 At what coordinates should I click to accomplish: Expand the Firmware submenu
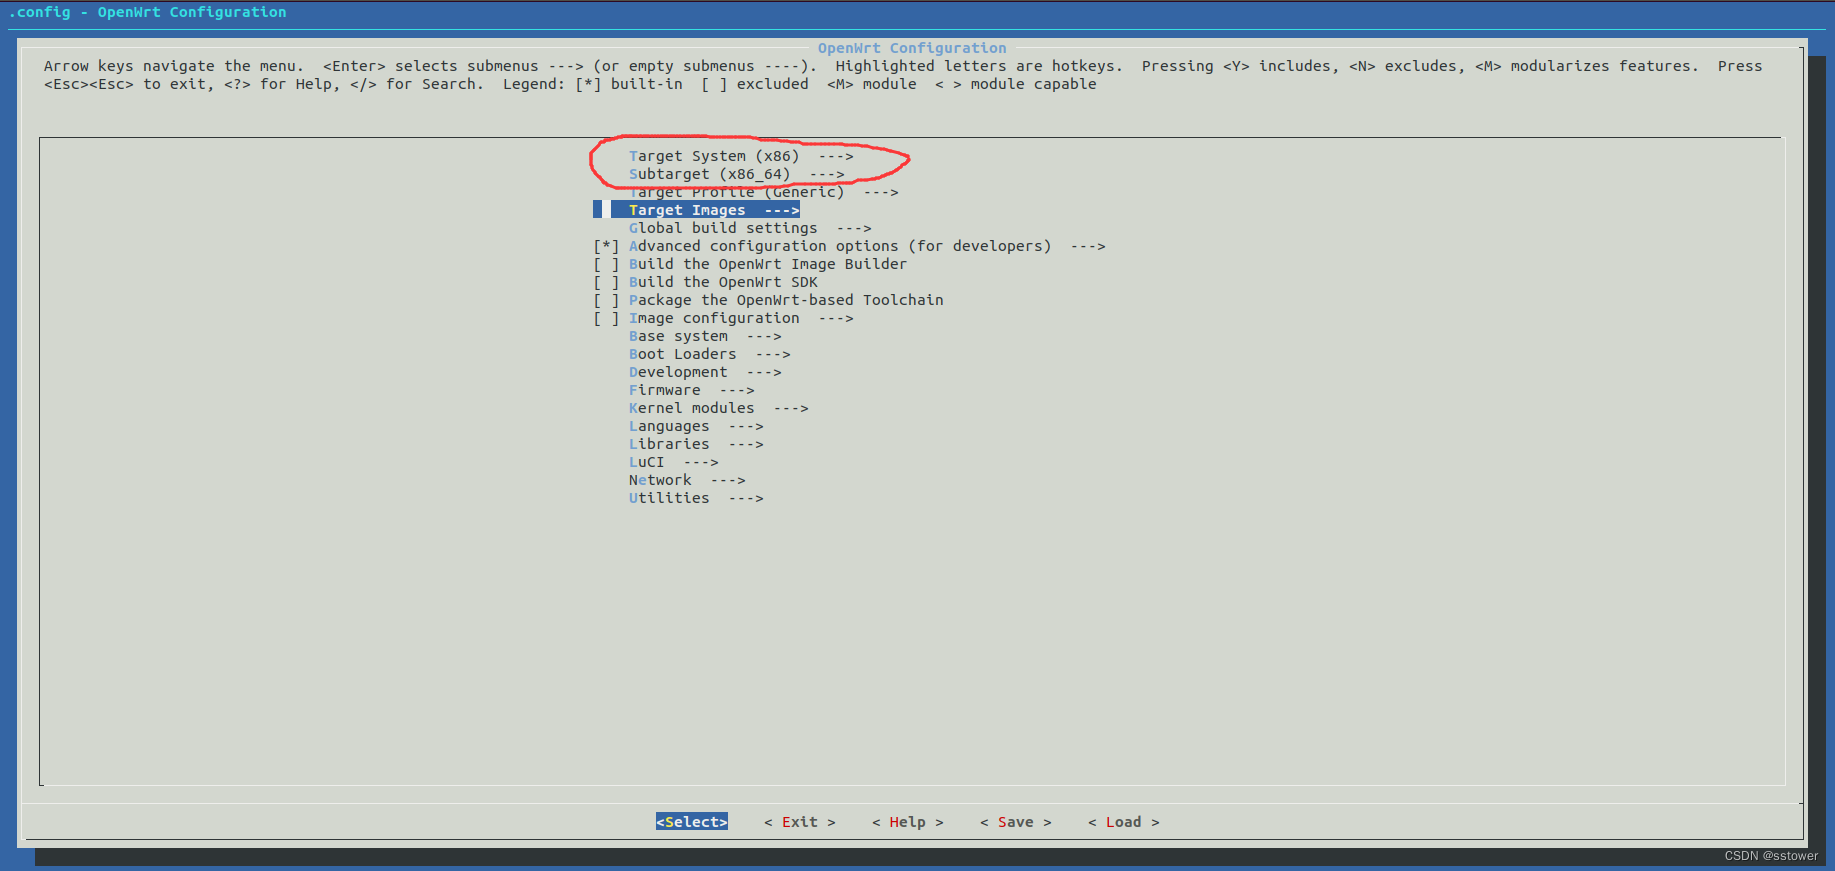(691, 390)
